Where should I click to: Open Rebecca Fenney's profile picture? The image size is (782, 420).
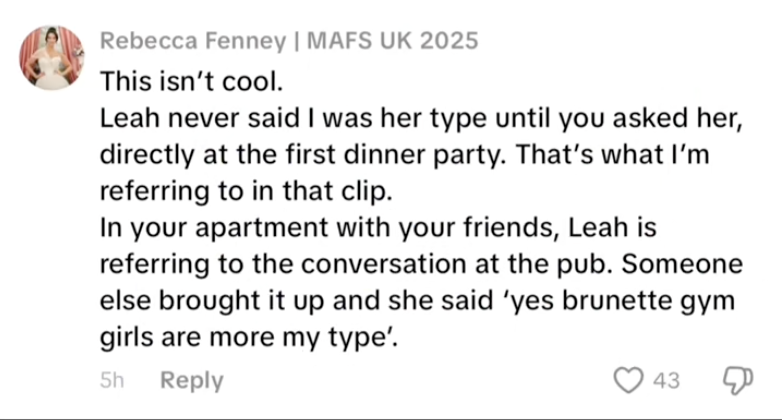click(51, 57)
